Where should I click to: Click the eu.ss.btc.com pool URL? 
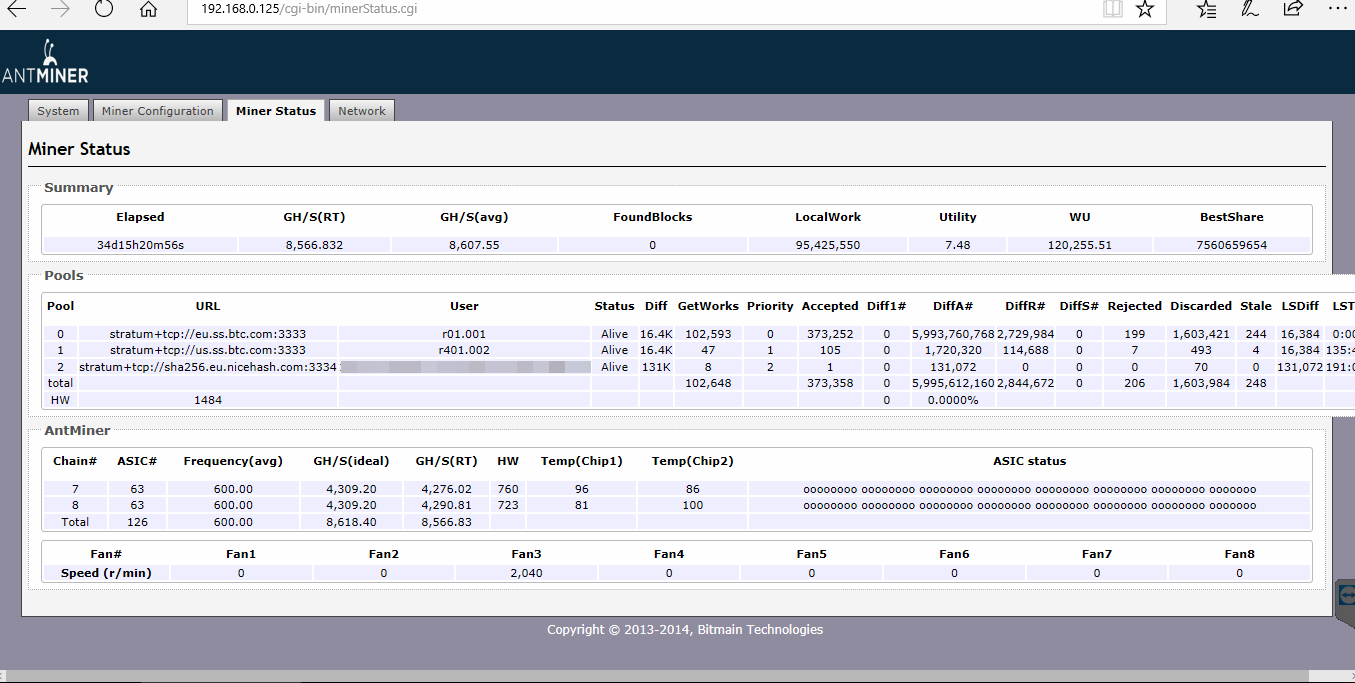pyautogui.click(x=208, y=334)
